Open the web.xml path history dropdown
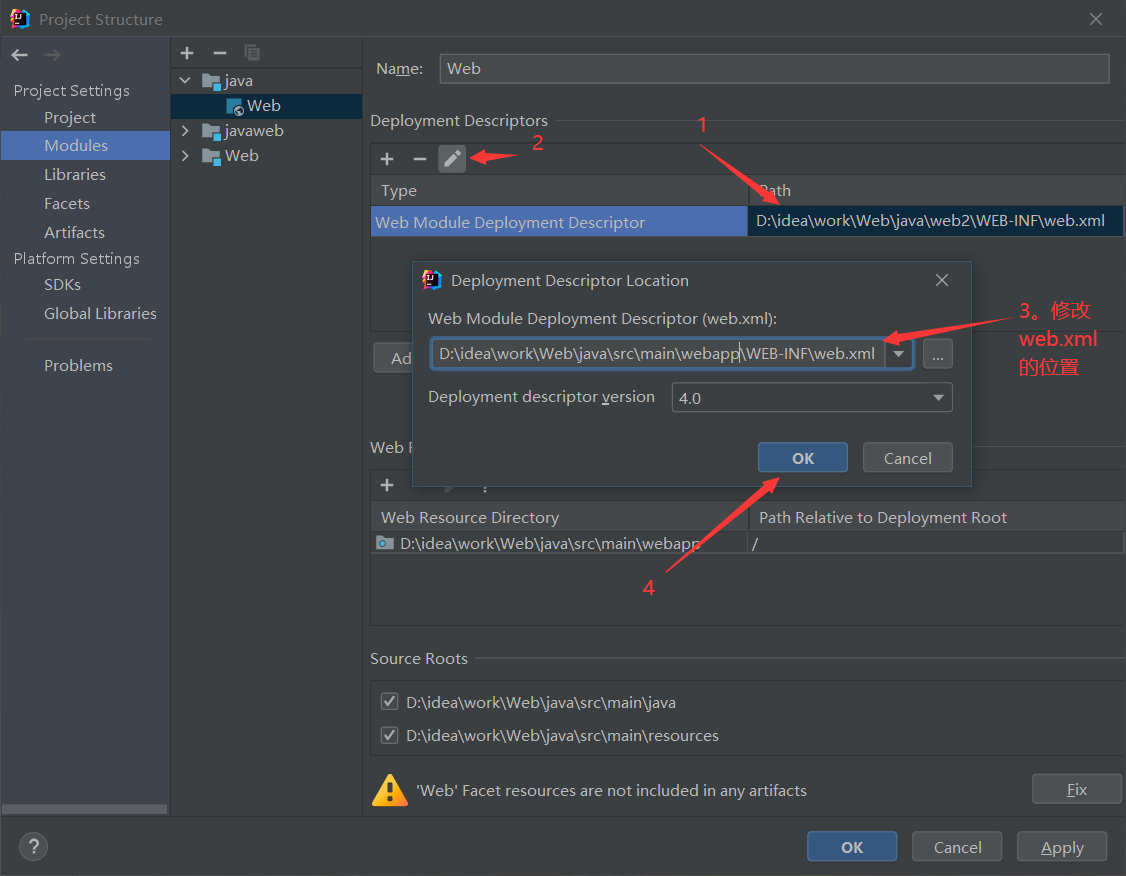 click(897, 353)
